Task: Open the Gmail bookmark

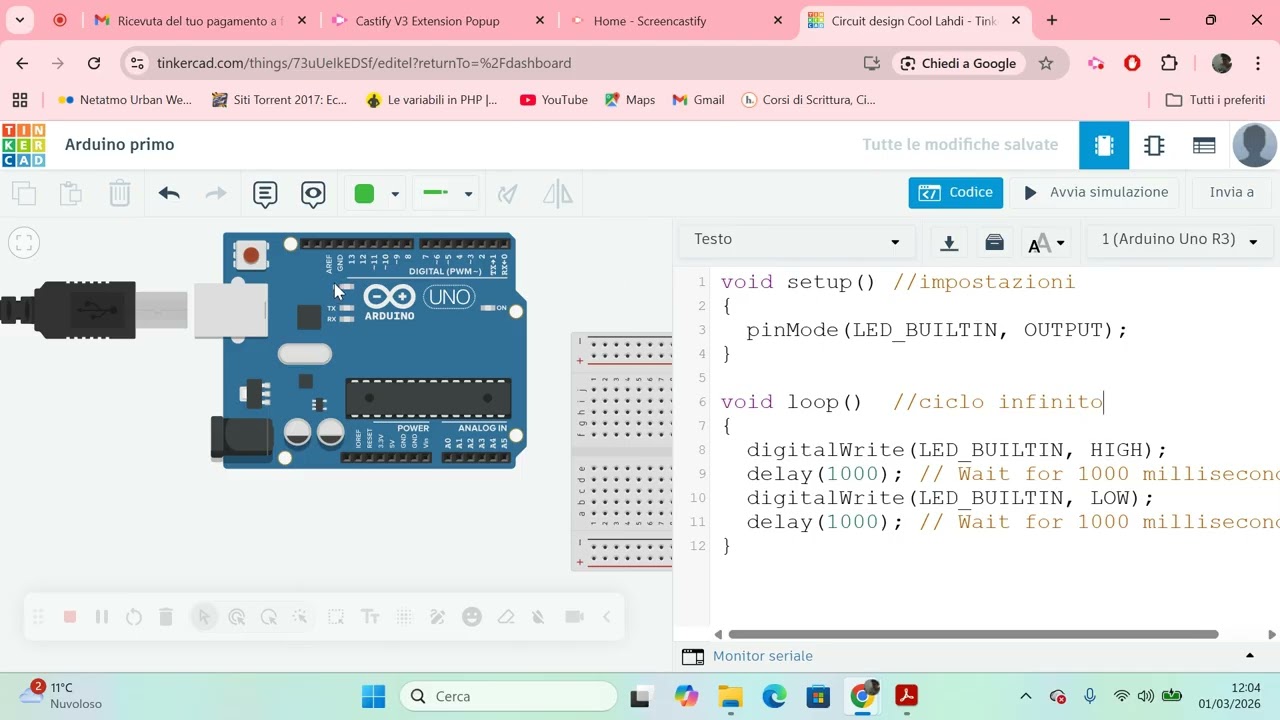Action: [698, 100]
